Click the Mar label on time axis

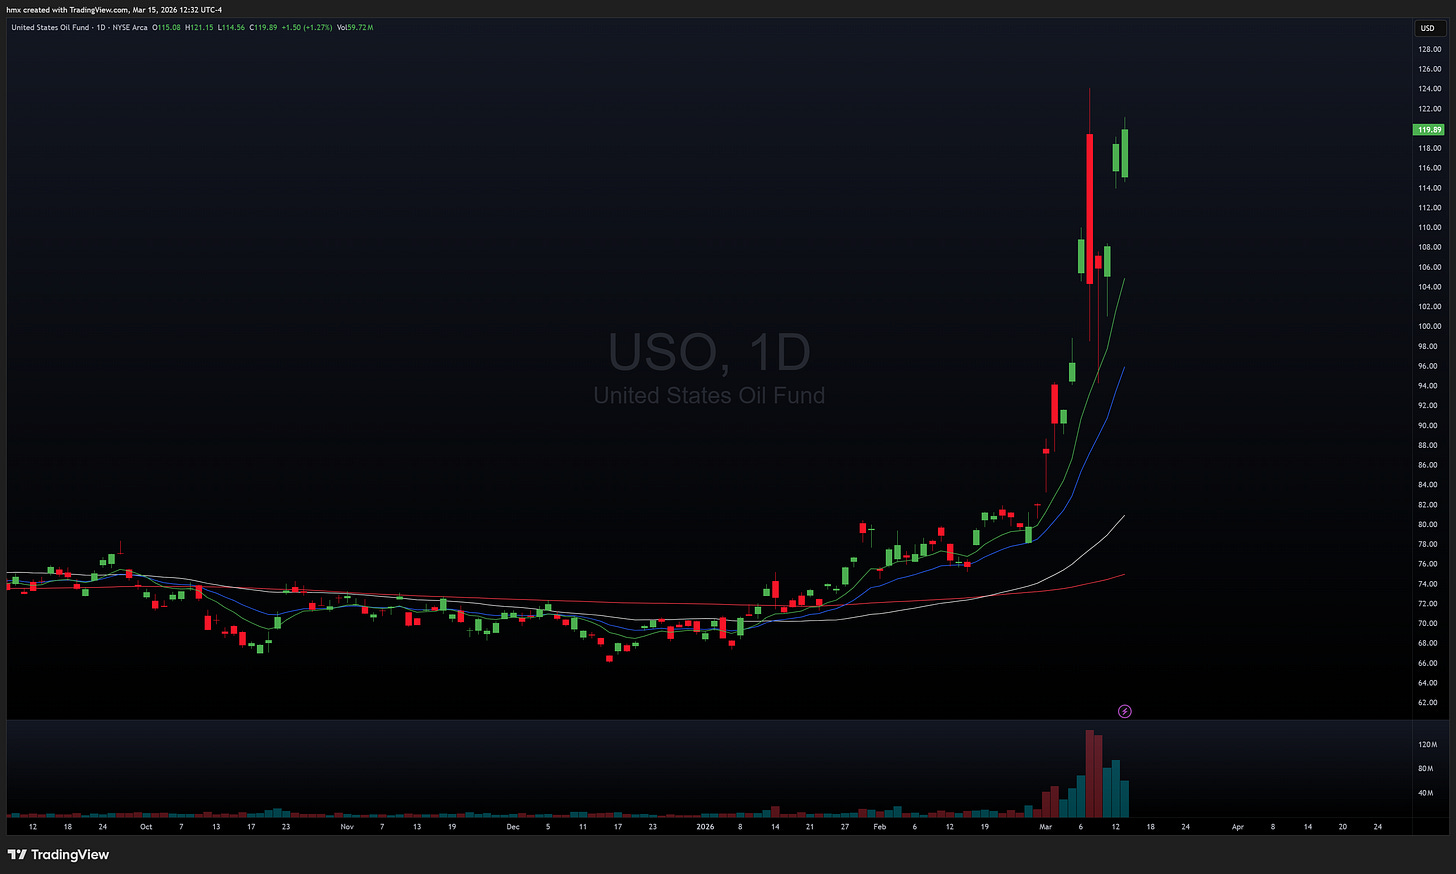tap(1046, 827)
